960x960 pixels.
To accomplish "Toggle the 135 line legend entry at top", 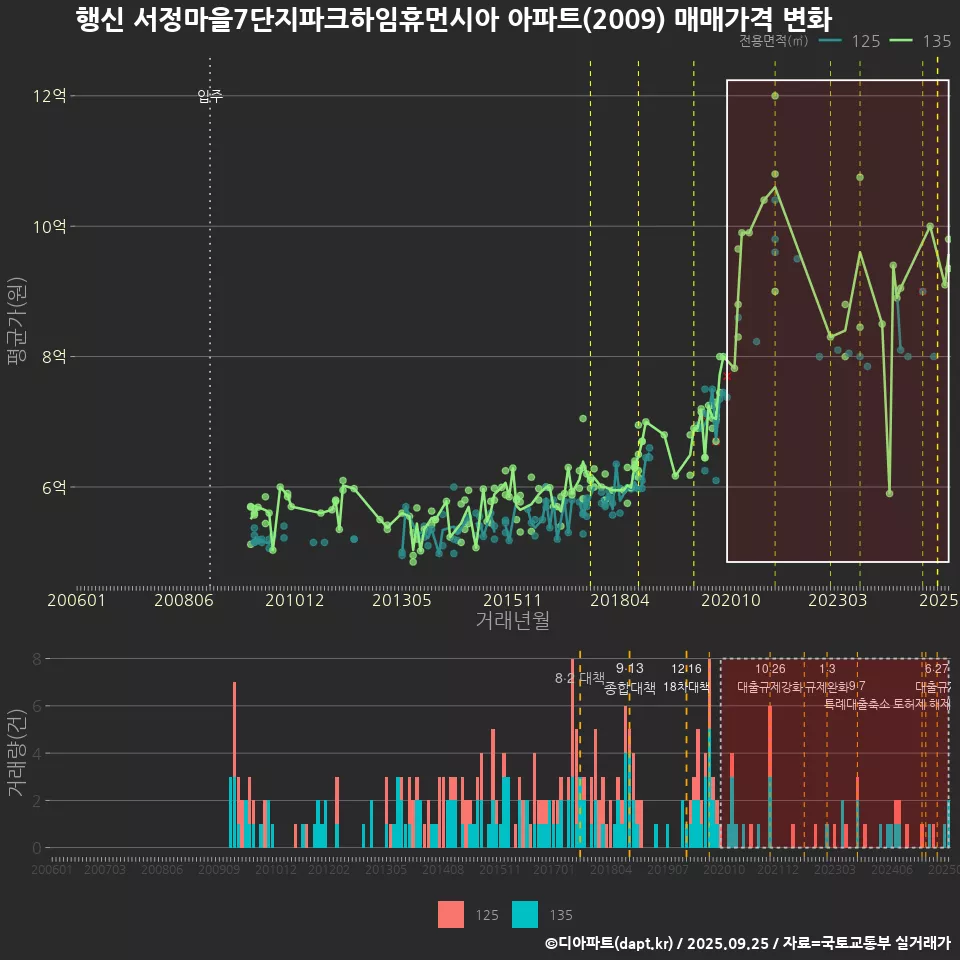I will point(920,41).
